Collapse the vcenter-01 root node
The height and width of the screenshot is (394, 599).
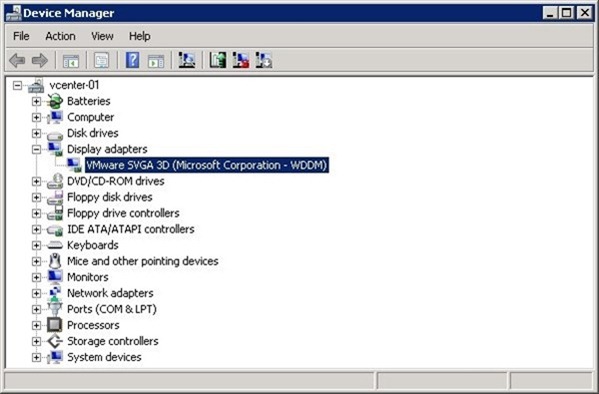[18, 85]
